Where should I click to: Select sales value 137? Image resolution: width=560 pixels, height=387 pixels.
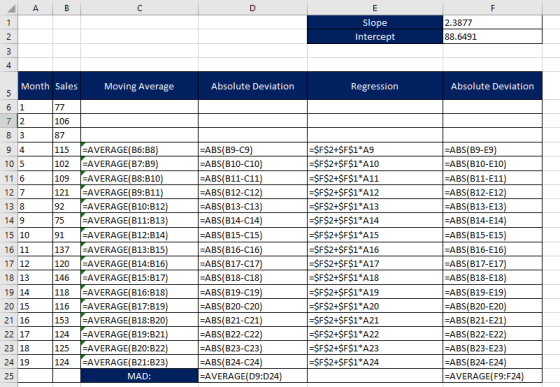coord(67,249)
